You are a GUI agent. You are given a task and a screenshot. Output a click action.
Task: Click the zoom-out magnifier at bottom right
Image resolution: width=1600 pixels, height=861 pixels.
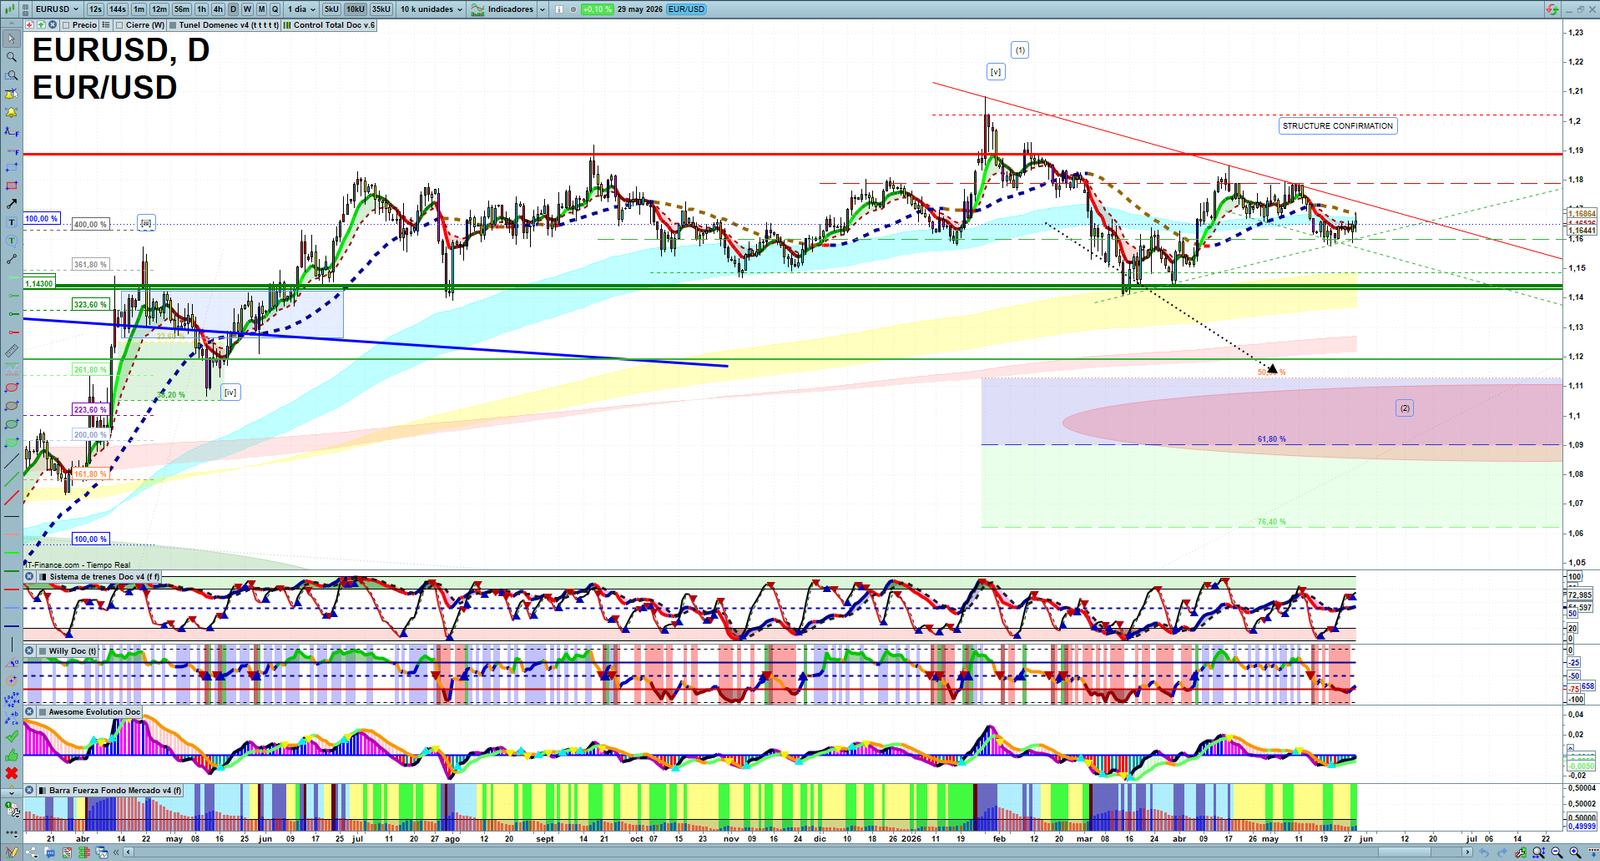[x=1556, y=852]
